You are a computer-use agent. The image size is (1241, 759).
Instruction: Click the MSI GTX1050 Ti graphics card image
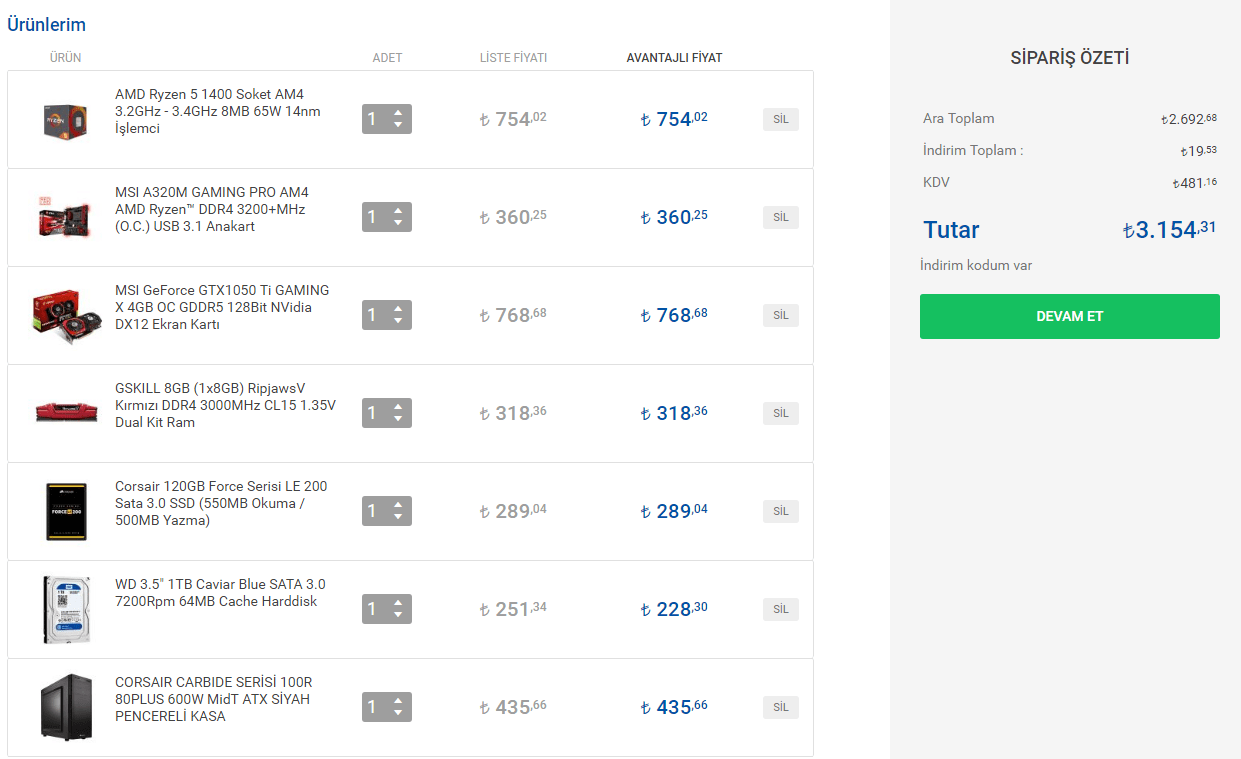pyautogui.click(x=67, y=315)
